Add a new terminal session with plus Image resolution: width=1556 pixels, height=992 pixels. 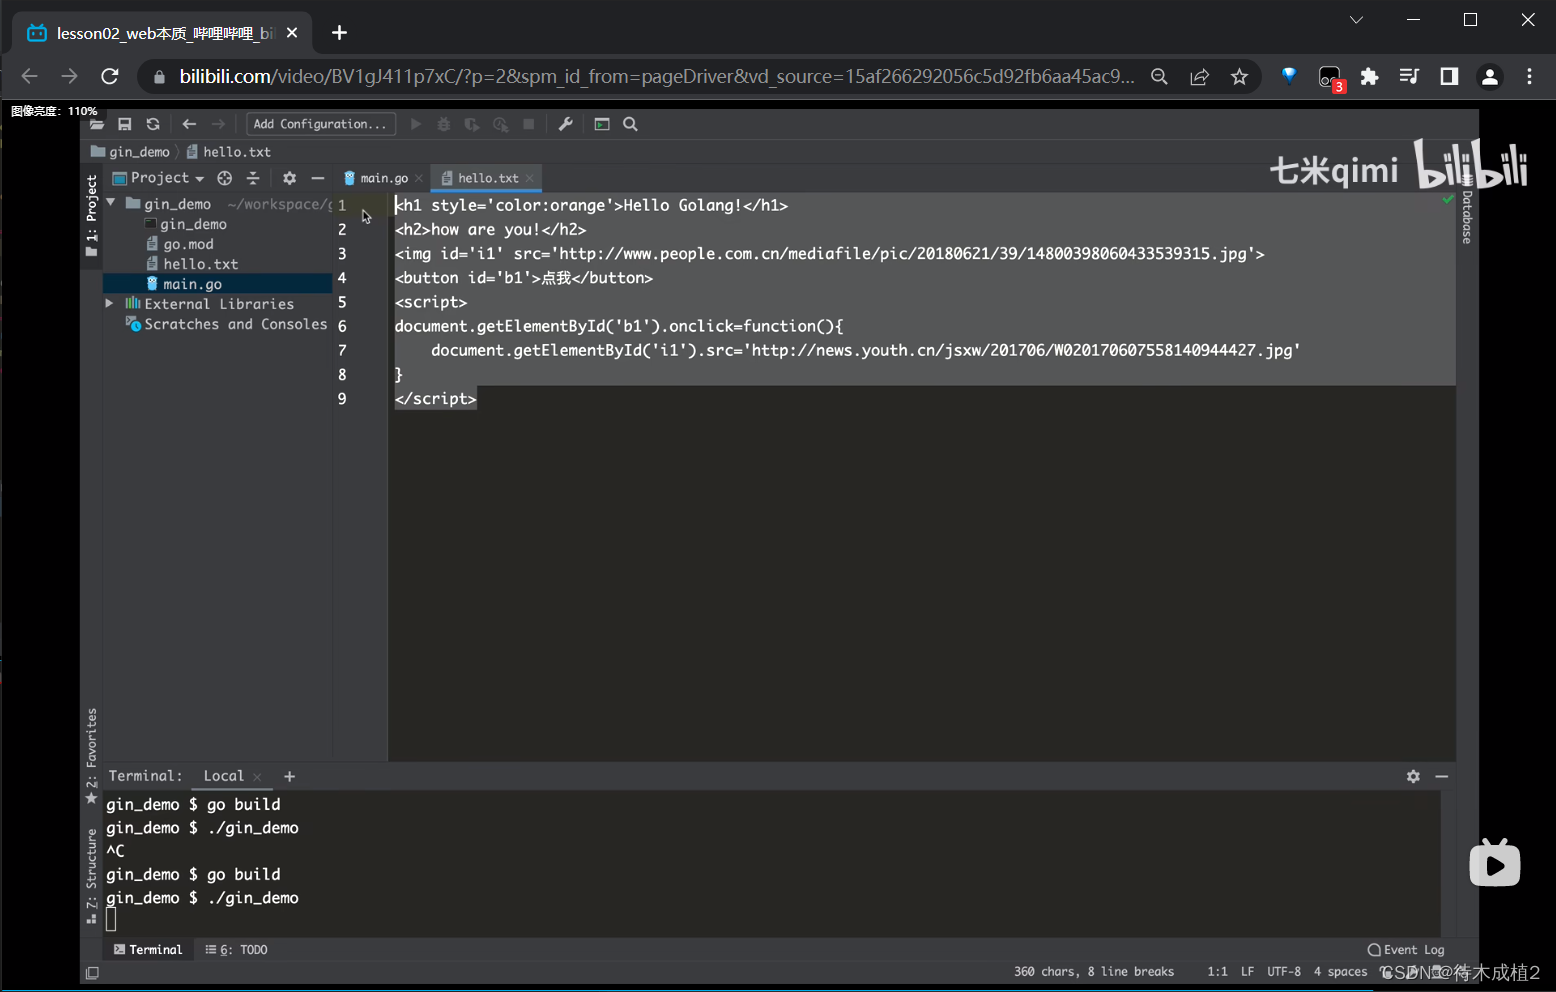(x=289, y=776)
